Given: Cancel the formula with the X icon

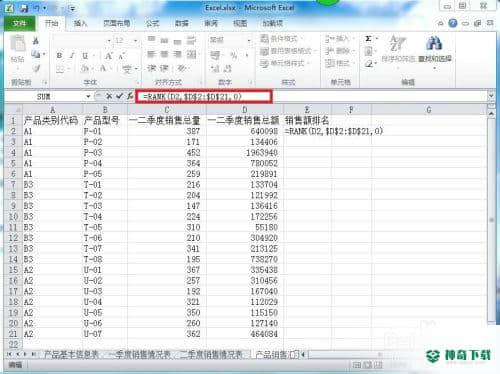Looking at the screenshot, I should (x=109, y=96).
